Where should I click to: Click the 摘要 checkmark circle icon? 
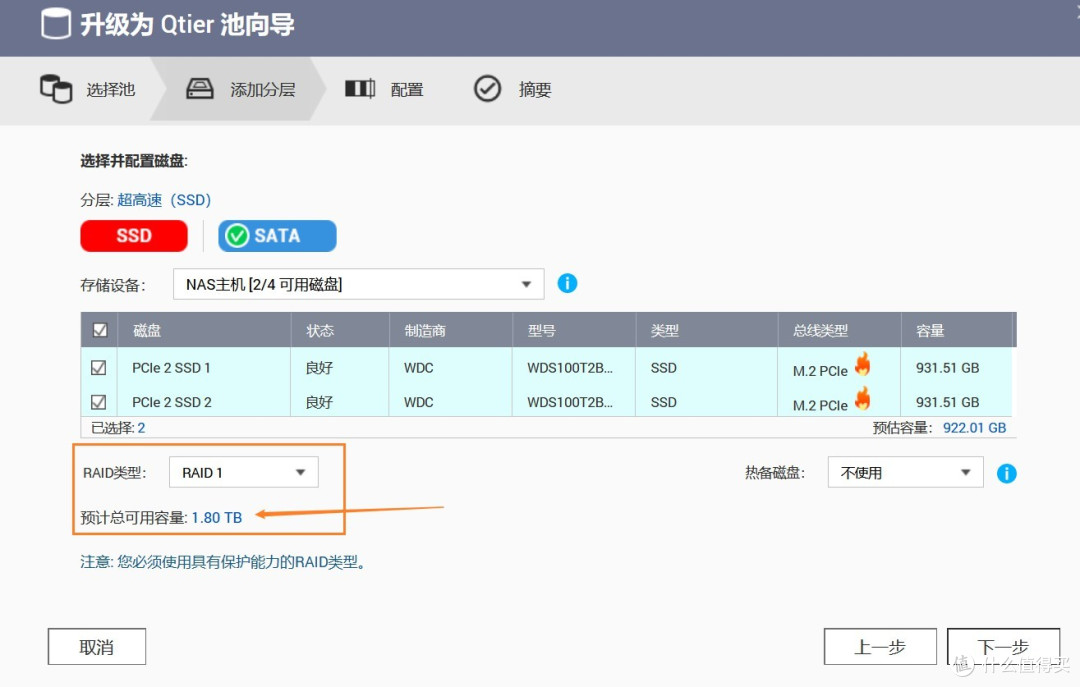coord(488,89)
